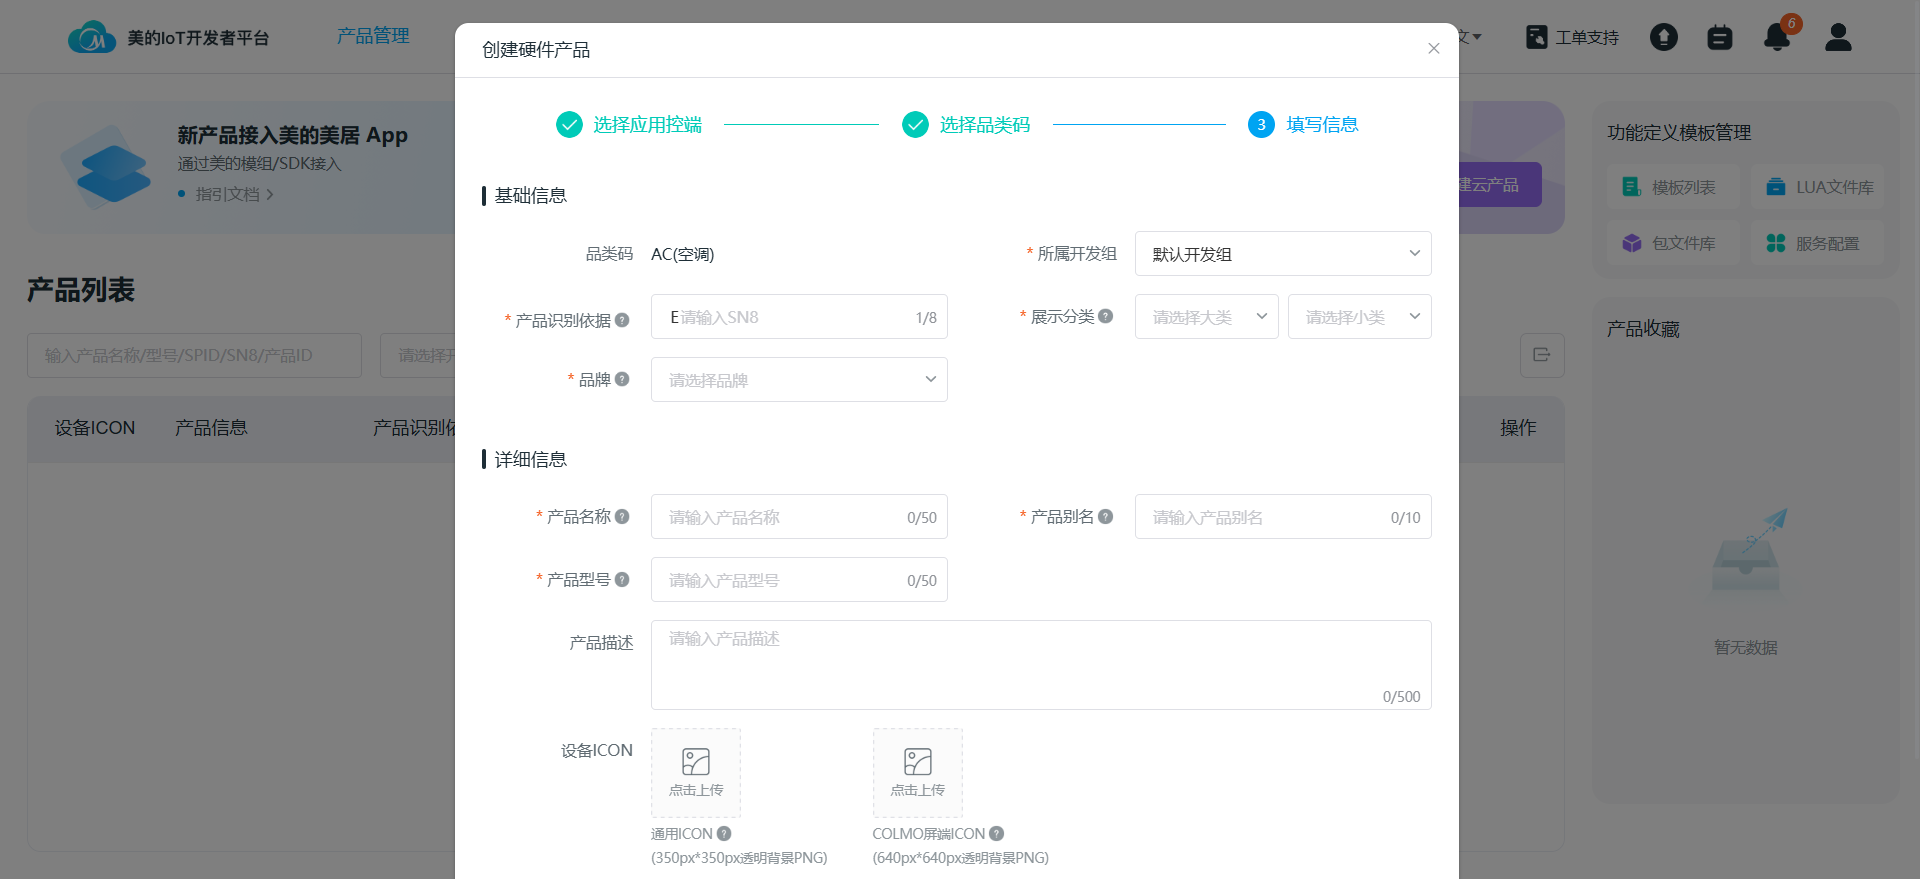Open the 请选择大类 dropdown
This screenshot has width=1920, height=879.
pos(1206,317)
